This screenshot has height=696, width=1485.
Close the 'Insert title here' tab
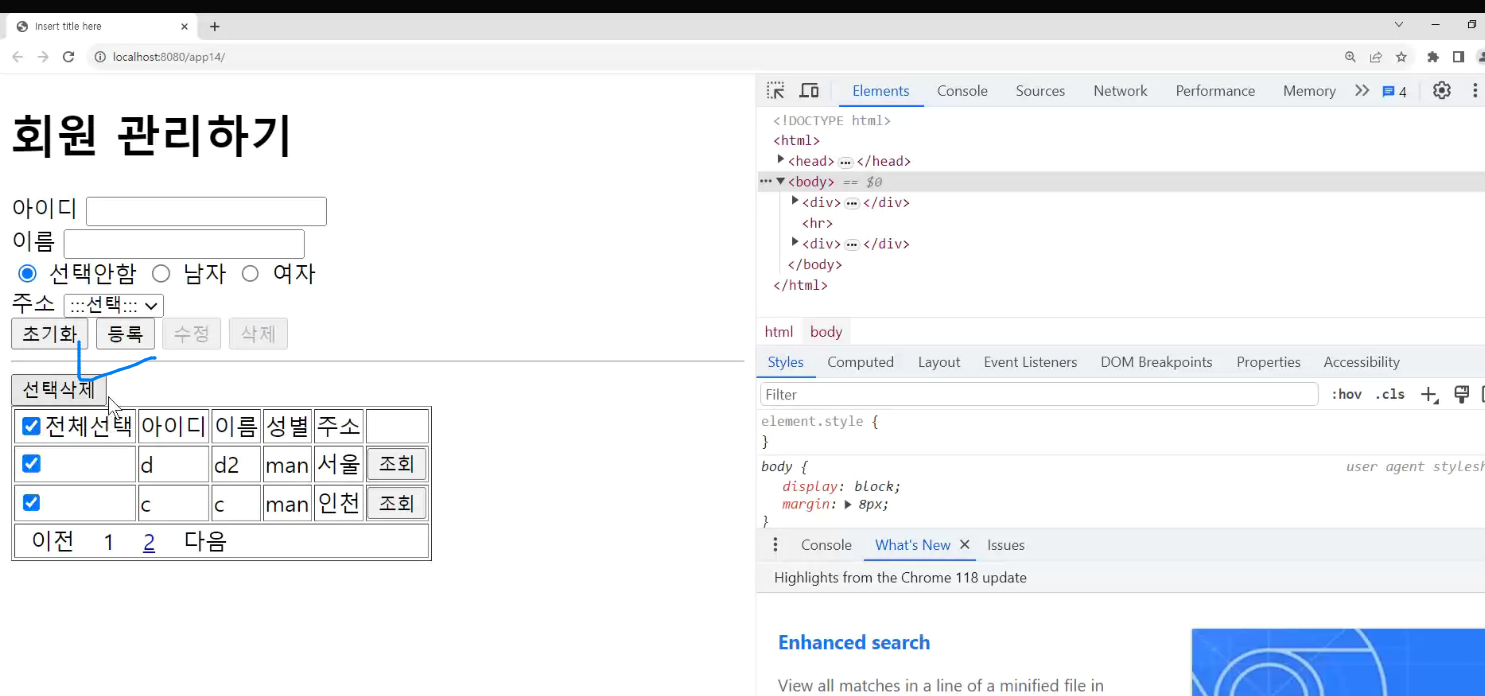tap(185, 26)
